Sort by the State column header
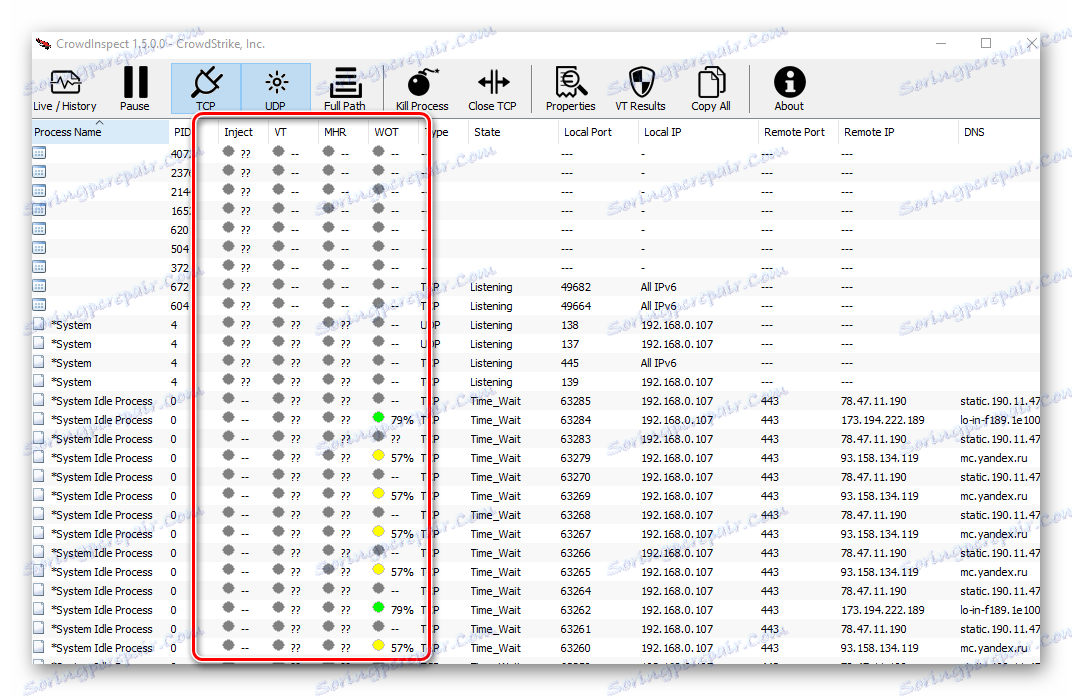Screen dimensions: 1072x696 click(513, 132)
